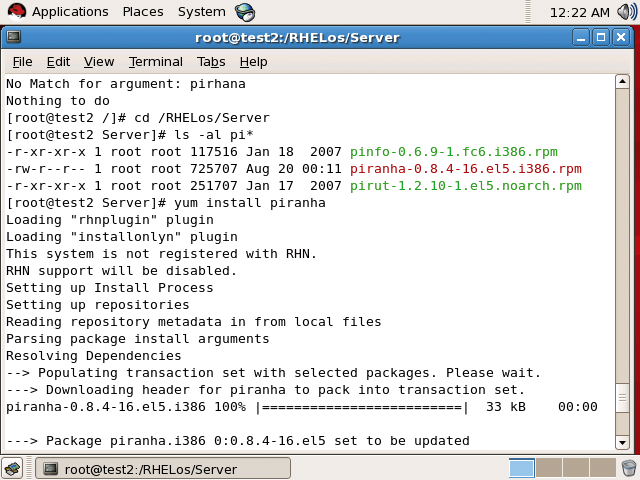Open the Terminal menu

155,61
